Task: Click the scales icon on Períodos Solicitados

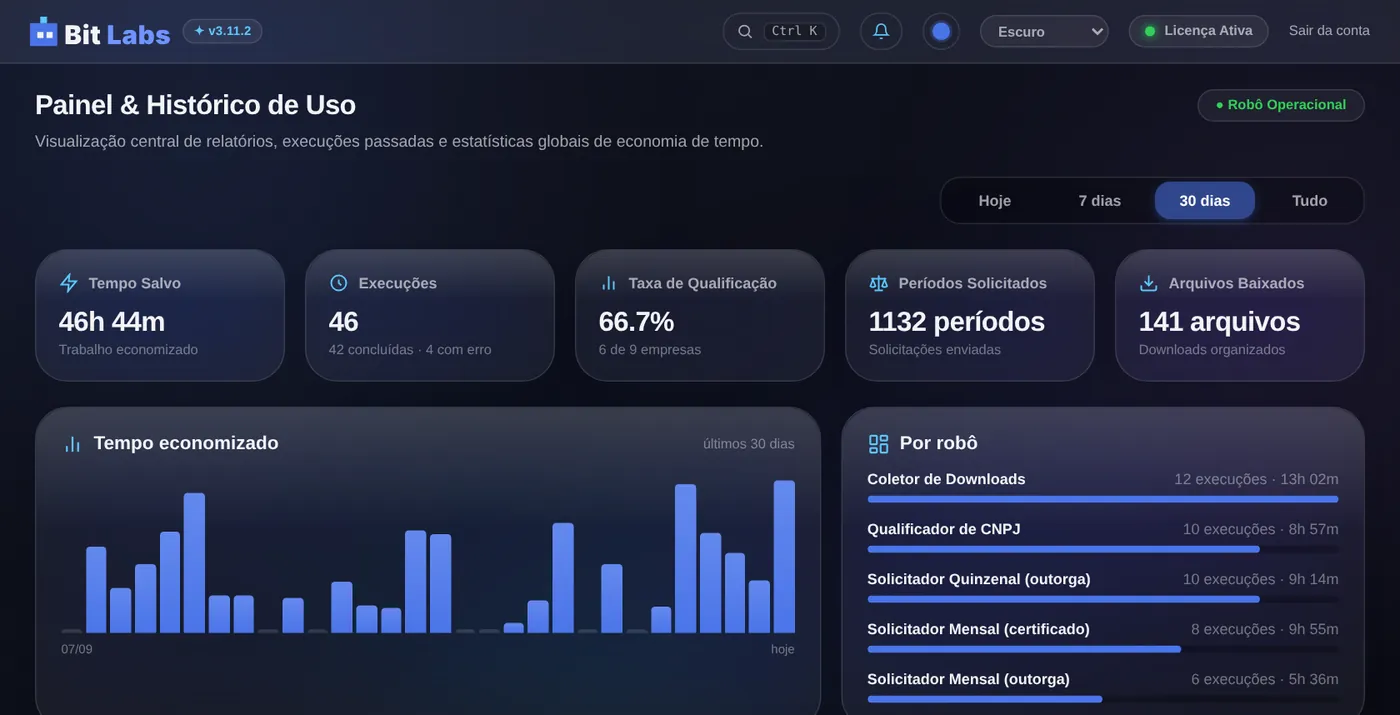Action: [879, 283]
